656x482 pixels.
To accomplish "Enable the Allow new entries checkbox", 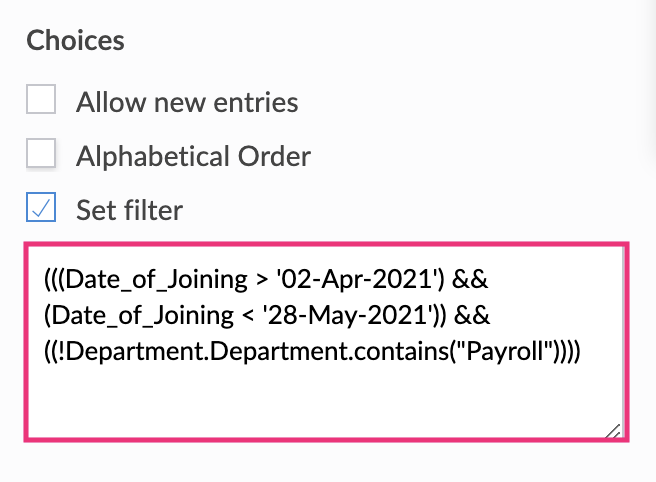I will pyautogui.click(x=41, y=101).
